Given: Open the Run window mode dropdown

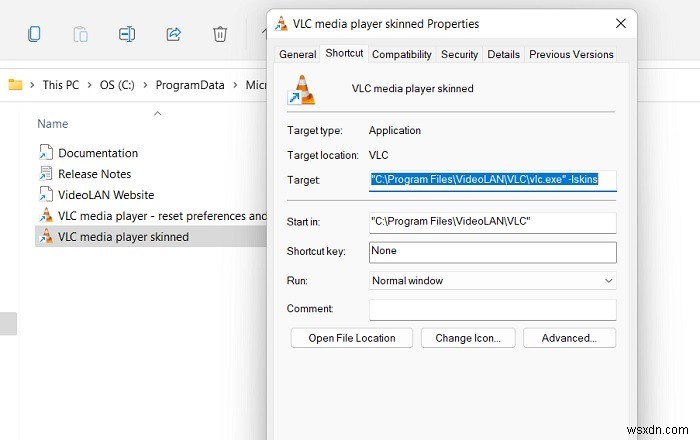Looking at the screenshot, I should 492,281.
